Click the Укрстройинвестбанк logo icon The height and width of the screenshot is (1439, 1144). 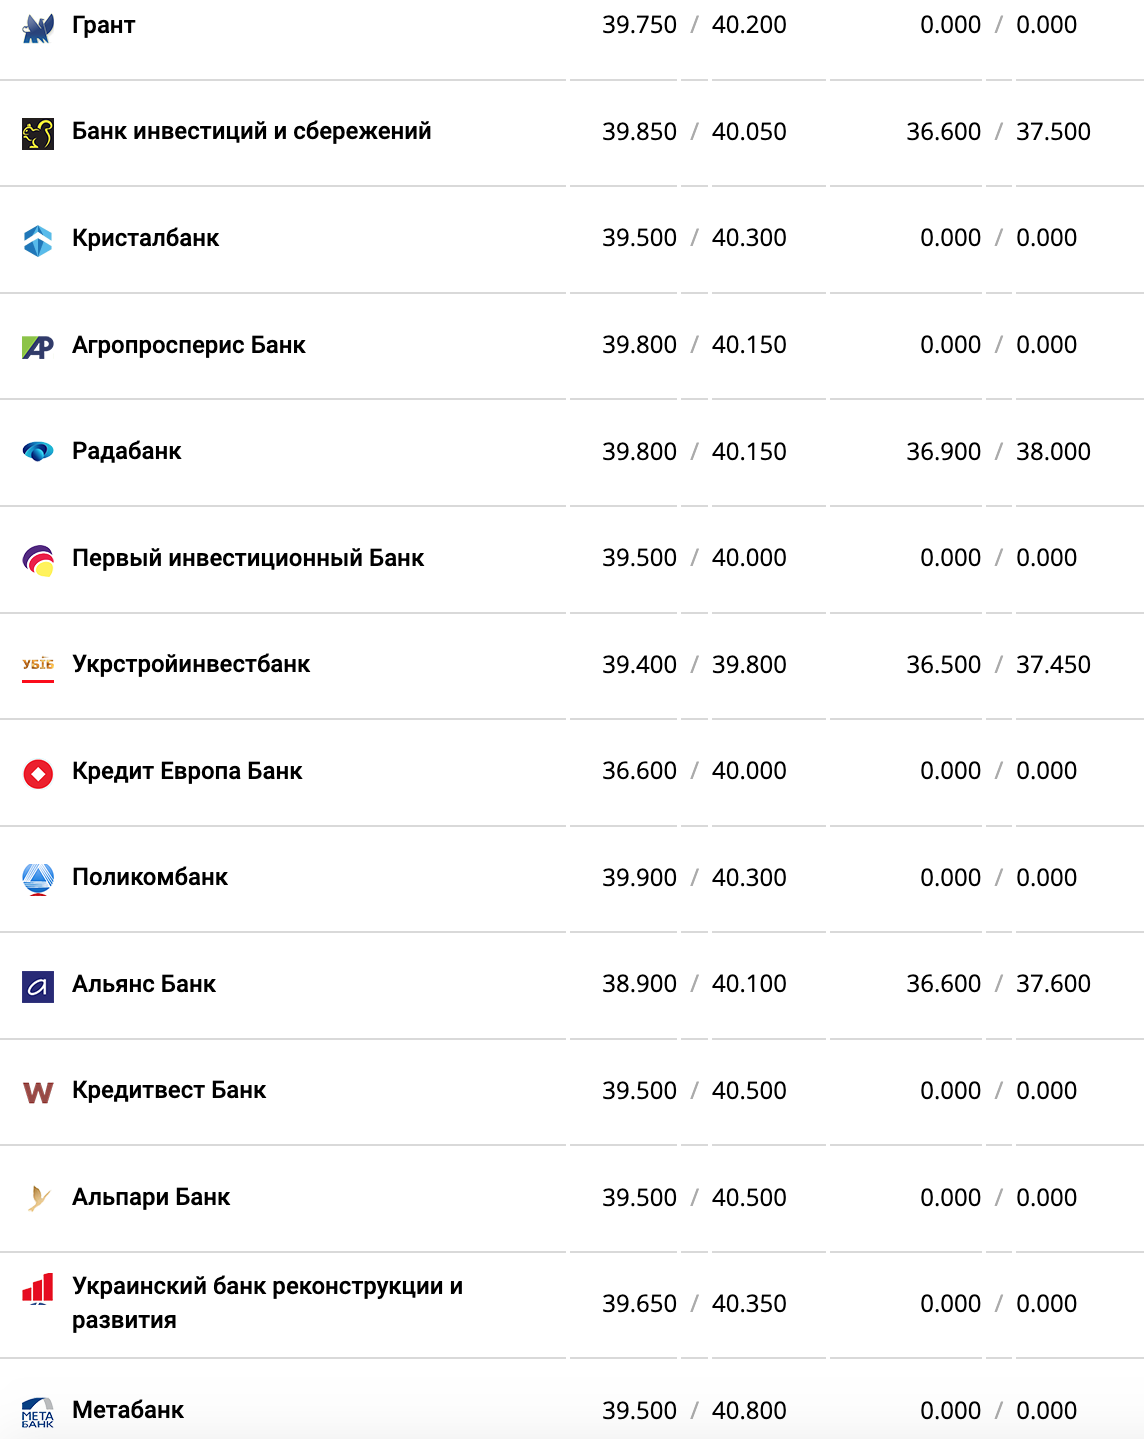tap(38, 666)
